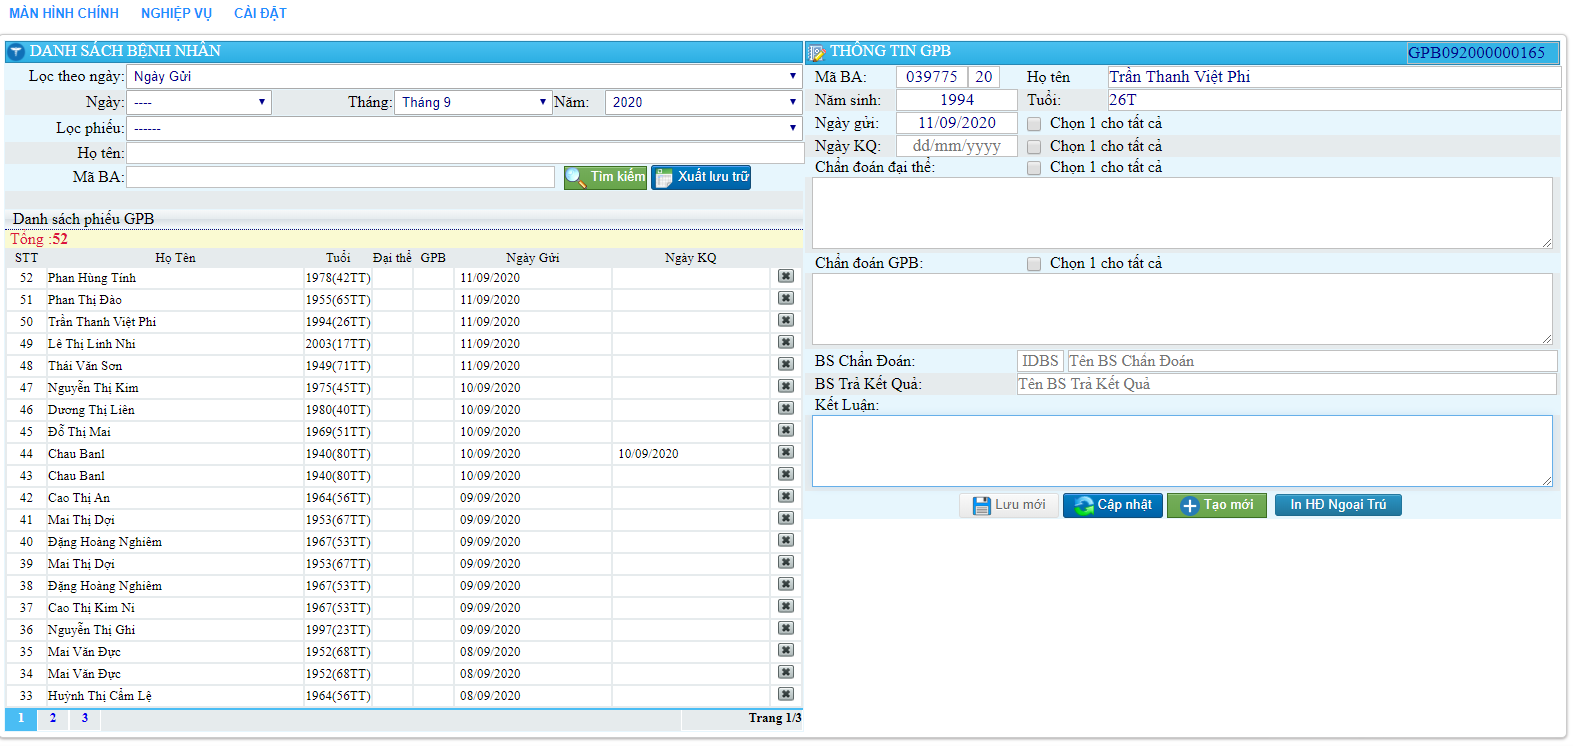Screen dimensions: 1573x746
Task: Click delete icon for Trần Thanh Việt Phi row
Action: tap(786, 321)
